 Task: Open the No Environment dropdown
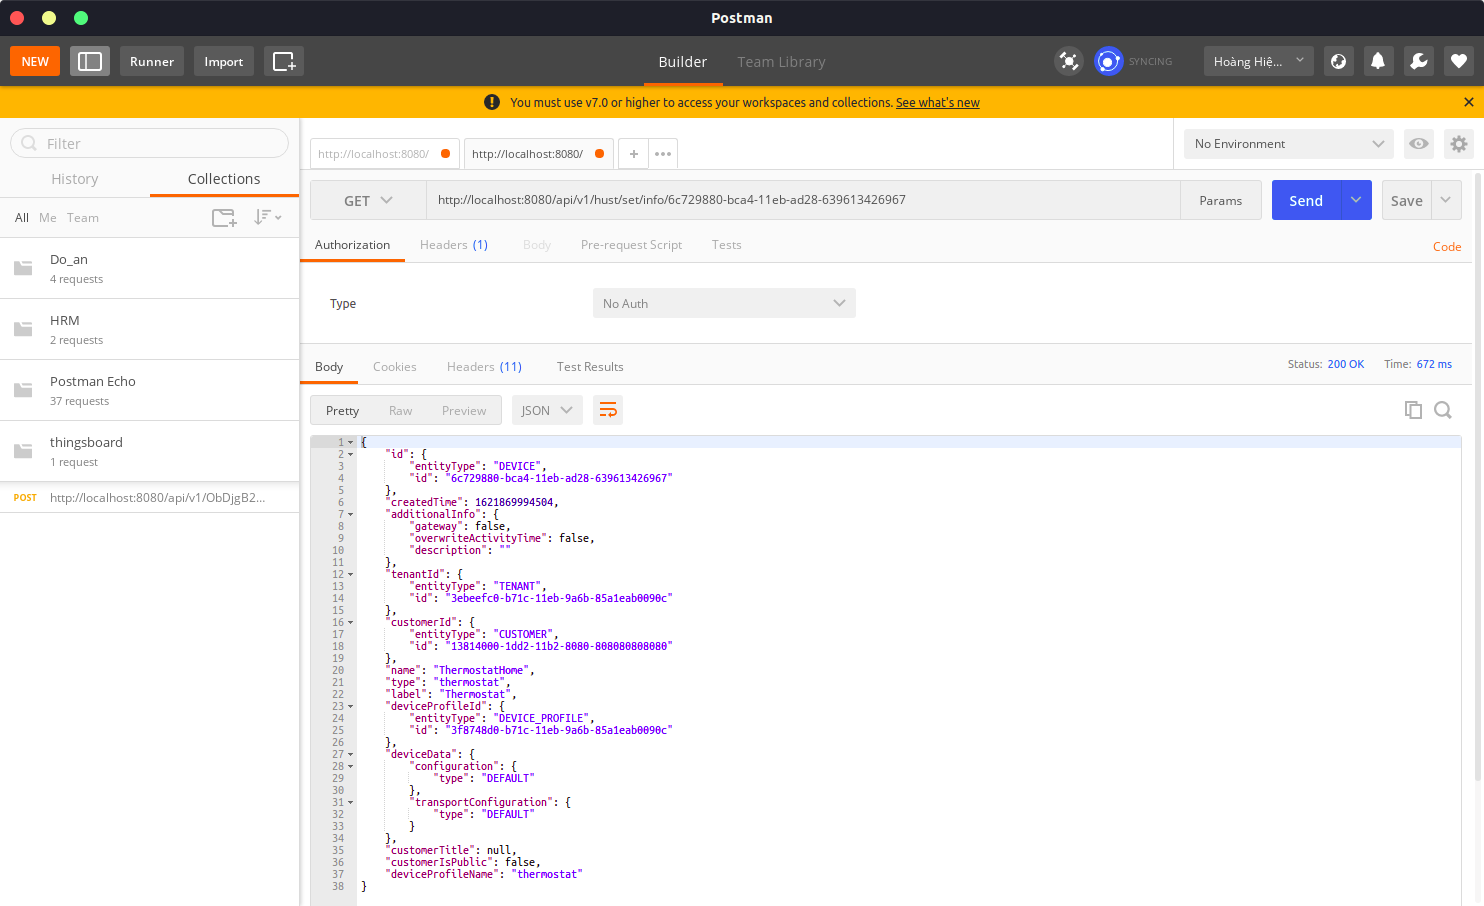(x=1287, y=144)
